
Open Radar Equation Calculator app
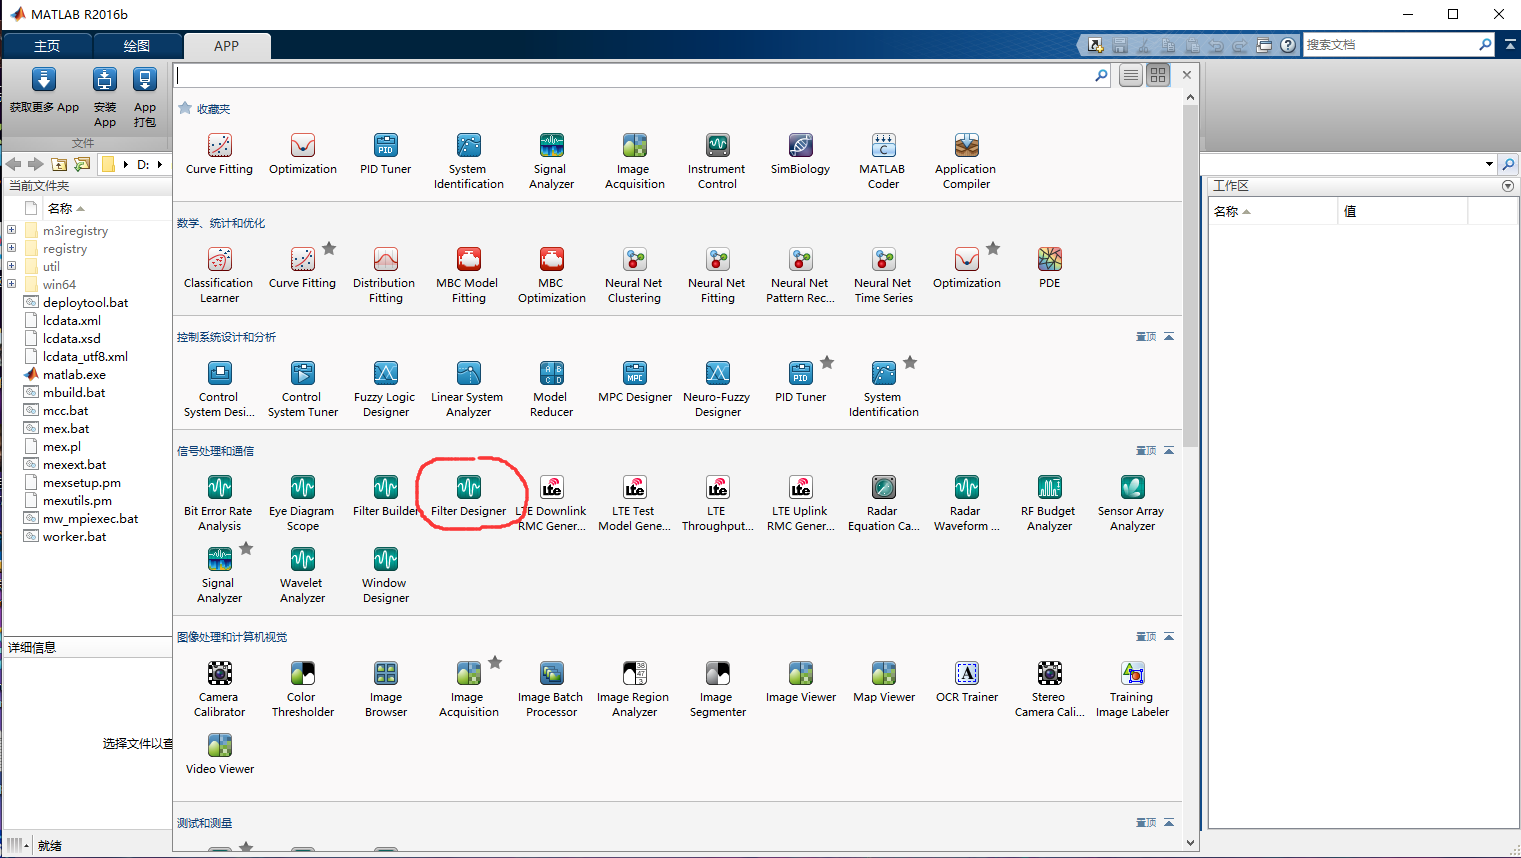(x=883, y=503)
